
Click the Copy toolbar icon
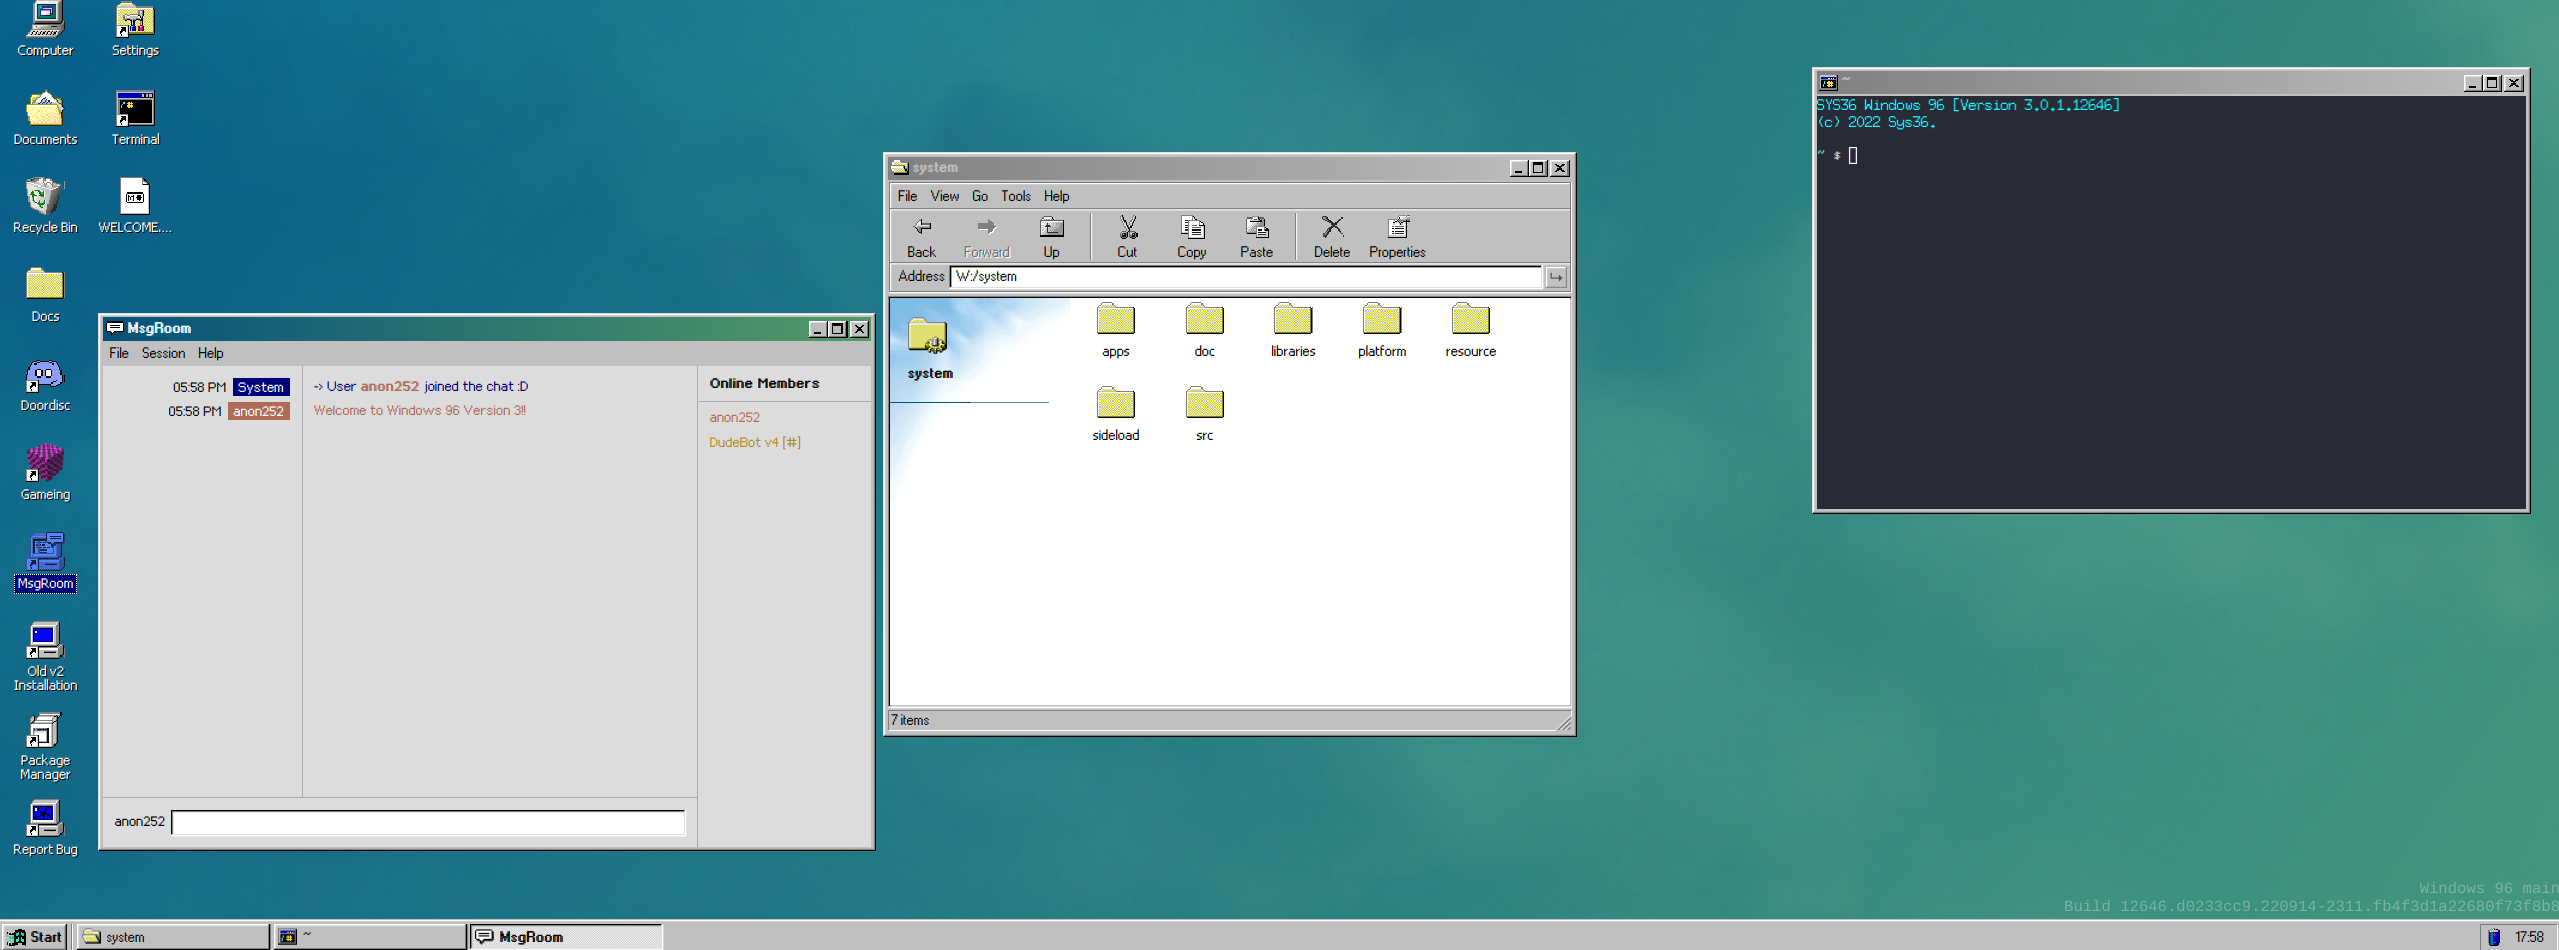click(1191, 237)
